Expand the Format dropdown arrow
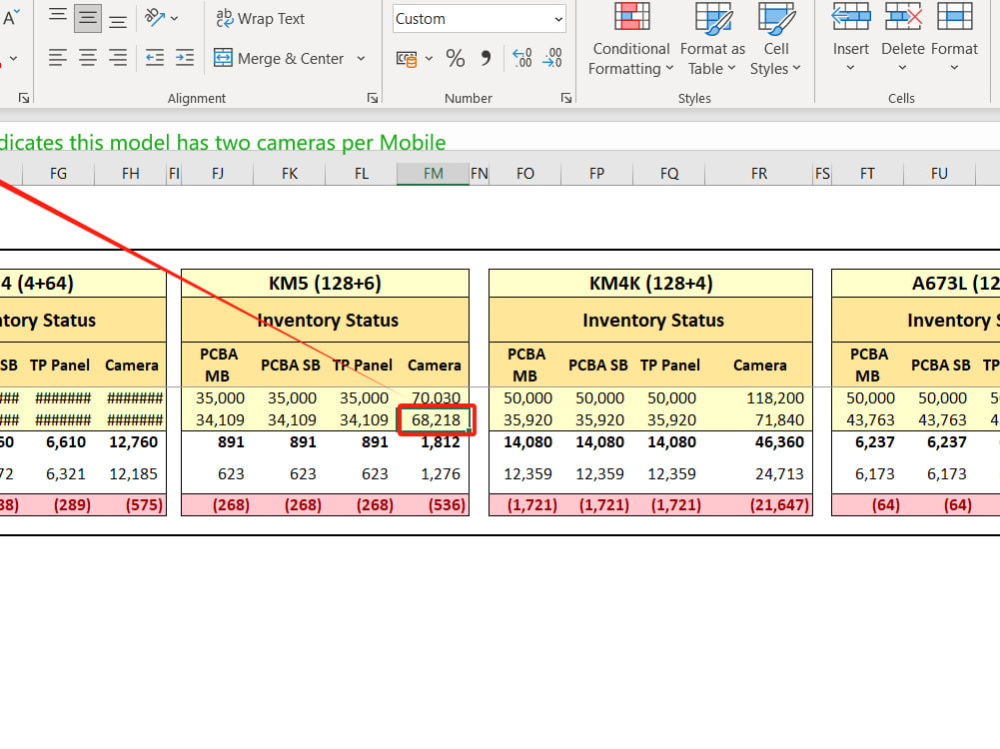This screenshot has width=1000, height=749. tap(954, 67)
